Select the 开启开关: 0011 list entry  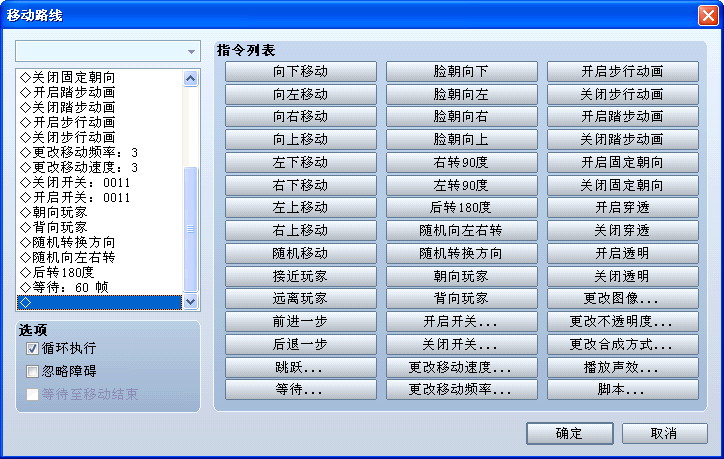[99, 197]
